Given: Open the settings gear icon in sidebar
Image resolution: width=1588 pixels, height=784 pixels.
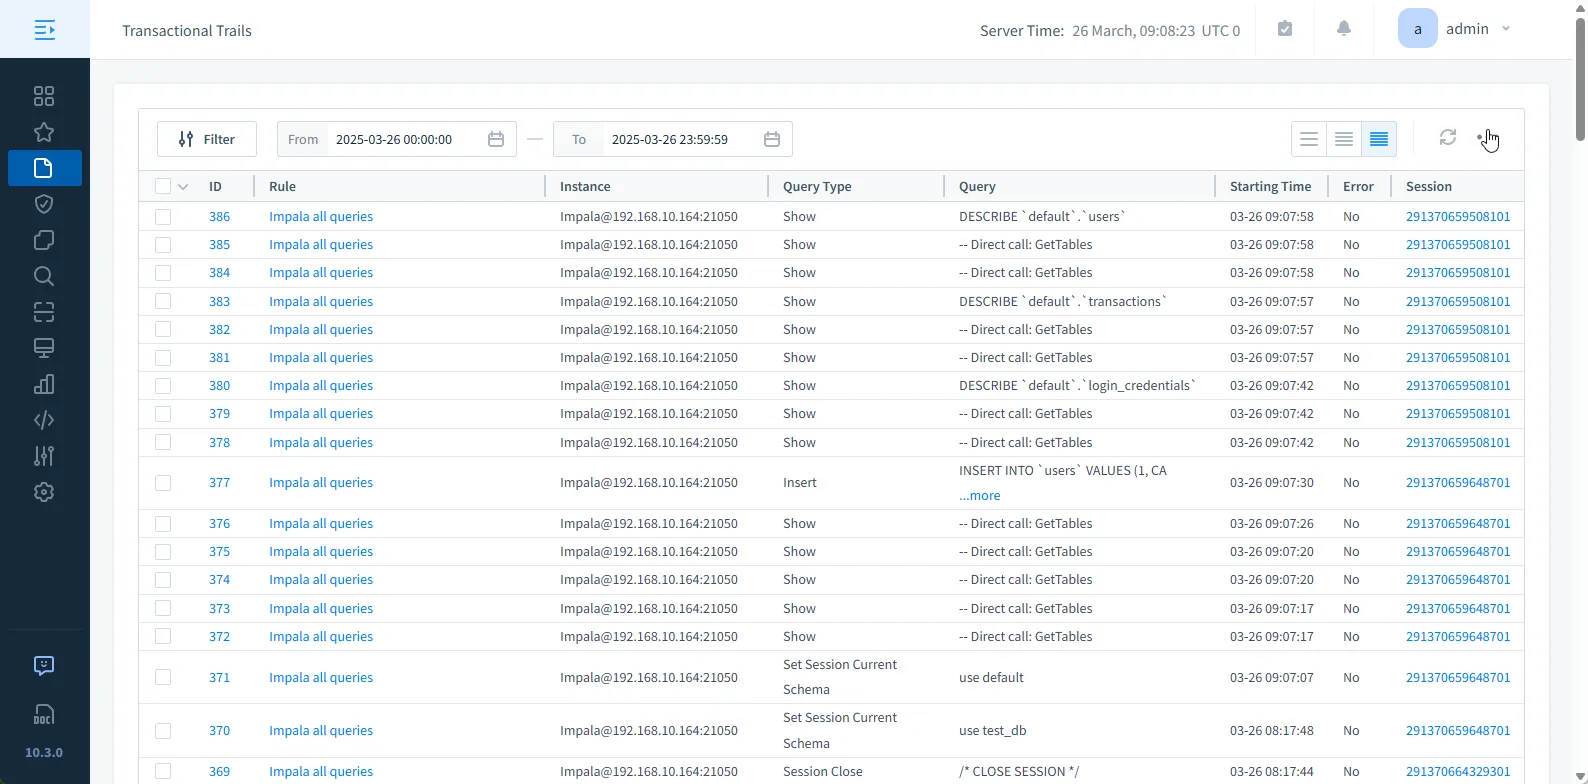Looking at the screenshot, I should click(44, 492).
